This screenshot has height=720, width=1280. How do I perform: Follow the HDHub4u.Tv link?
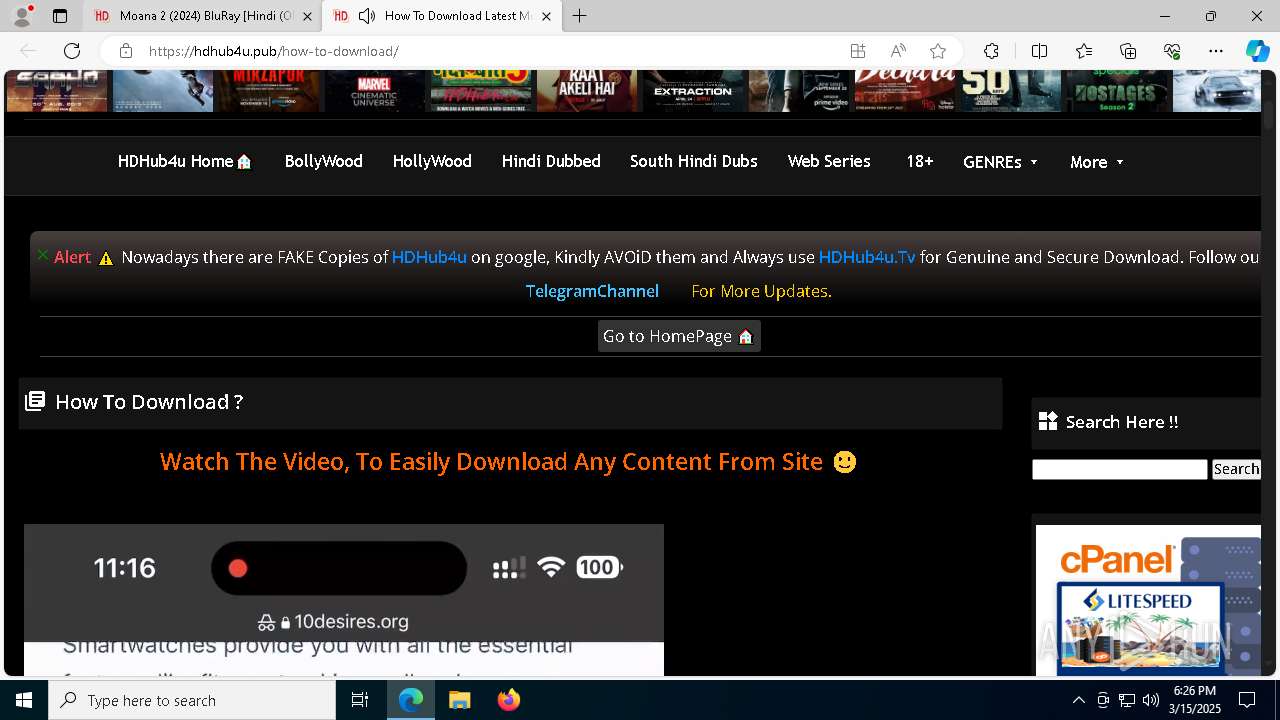(867, 257)
